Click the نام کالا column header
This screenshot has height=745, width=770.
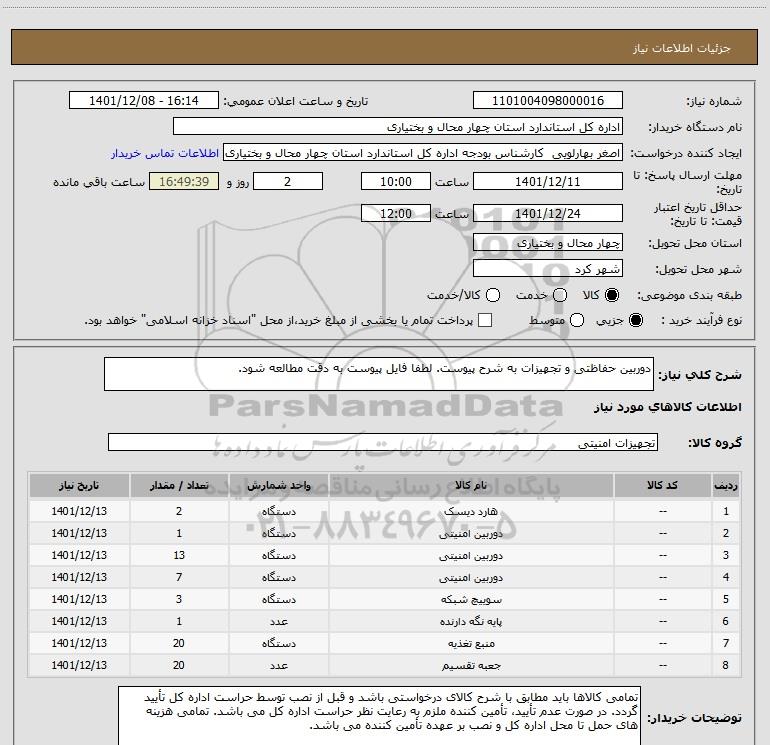[x=471, y=486]
